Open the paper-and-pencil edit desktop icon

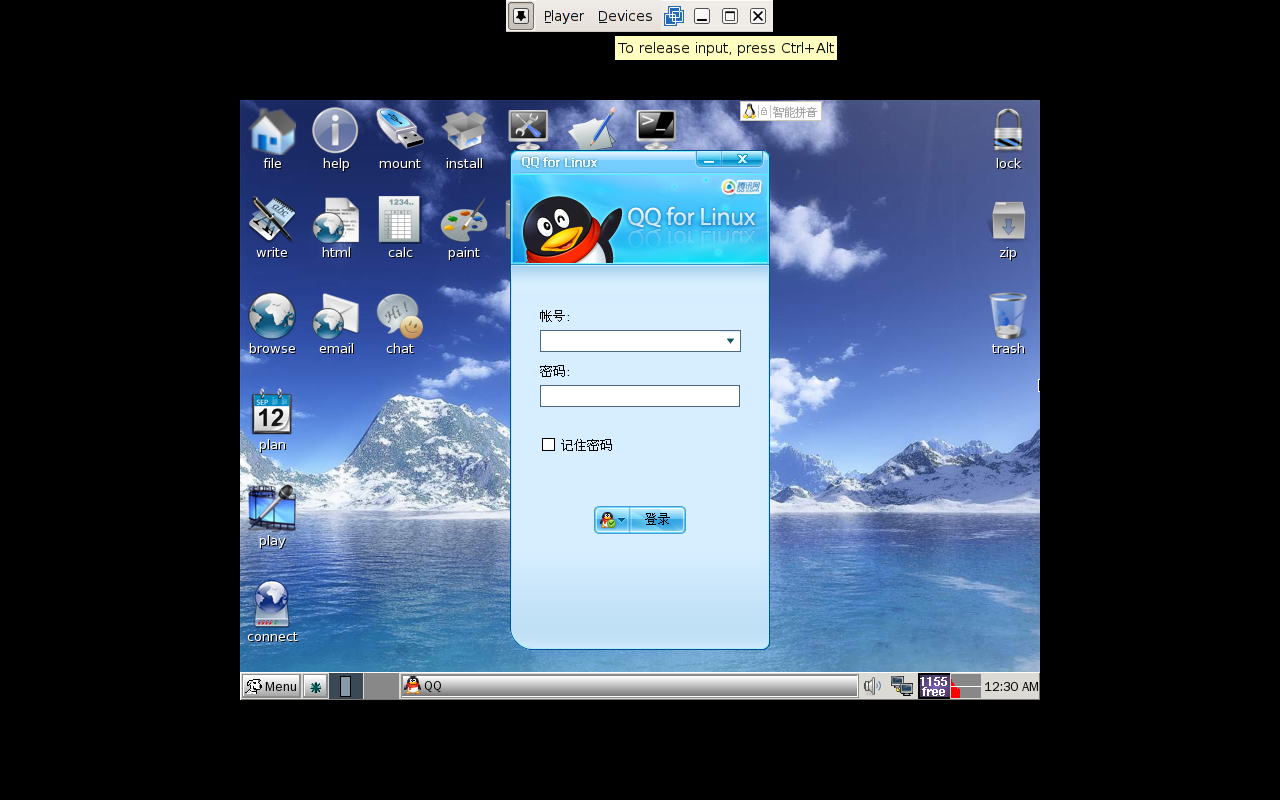point(592,130)
